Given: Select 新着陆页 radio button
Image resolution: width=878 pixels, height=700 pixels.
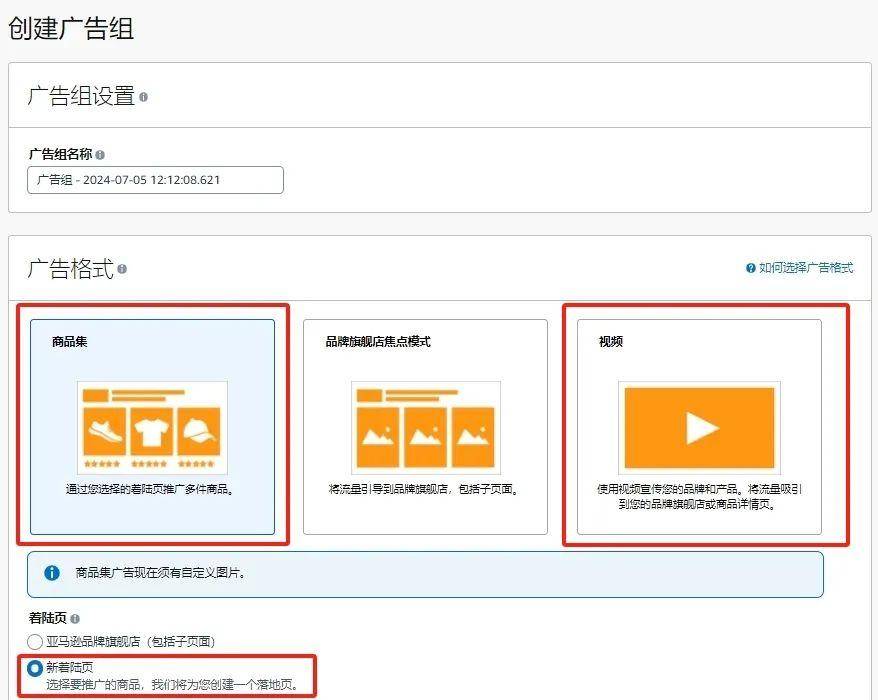Looking at the screenshot, I should pos(35,668).
